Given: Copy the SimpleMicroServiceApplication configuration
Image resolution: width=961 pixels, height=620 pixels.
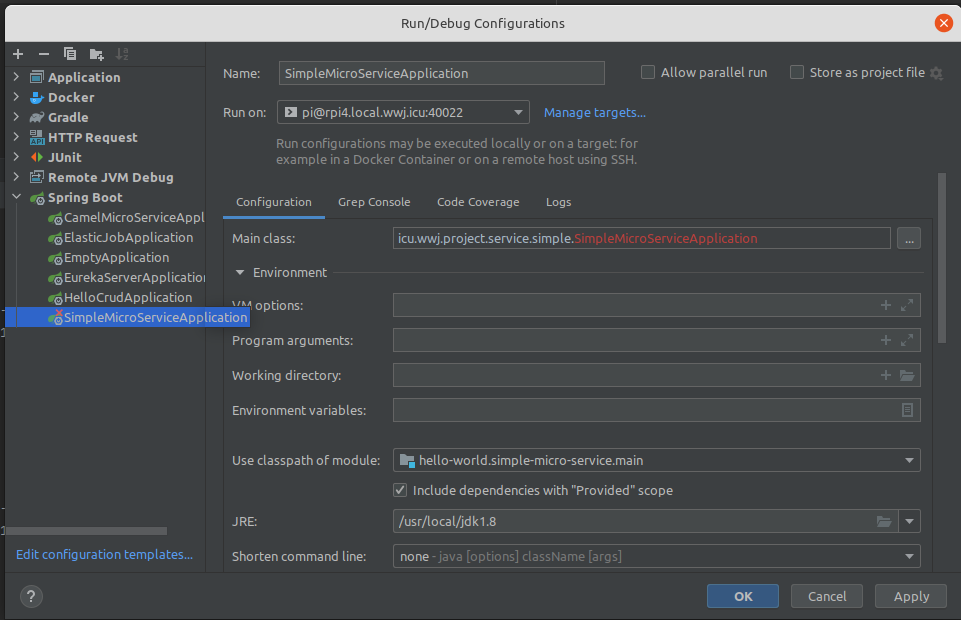Looking at the screenshot, I should point(69,54).
